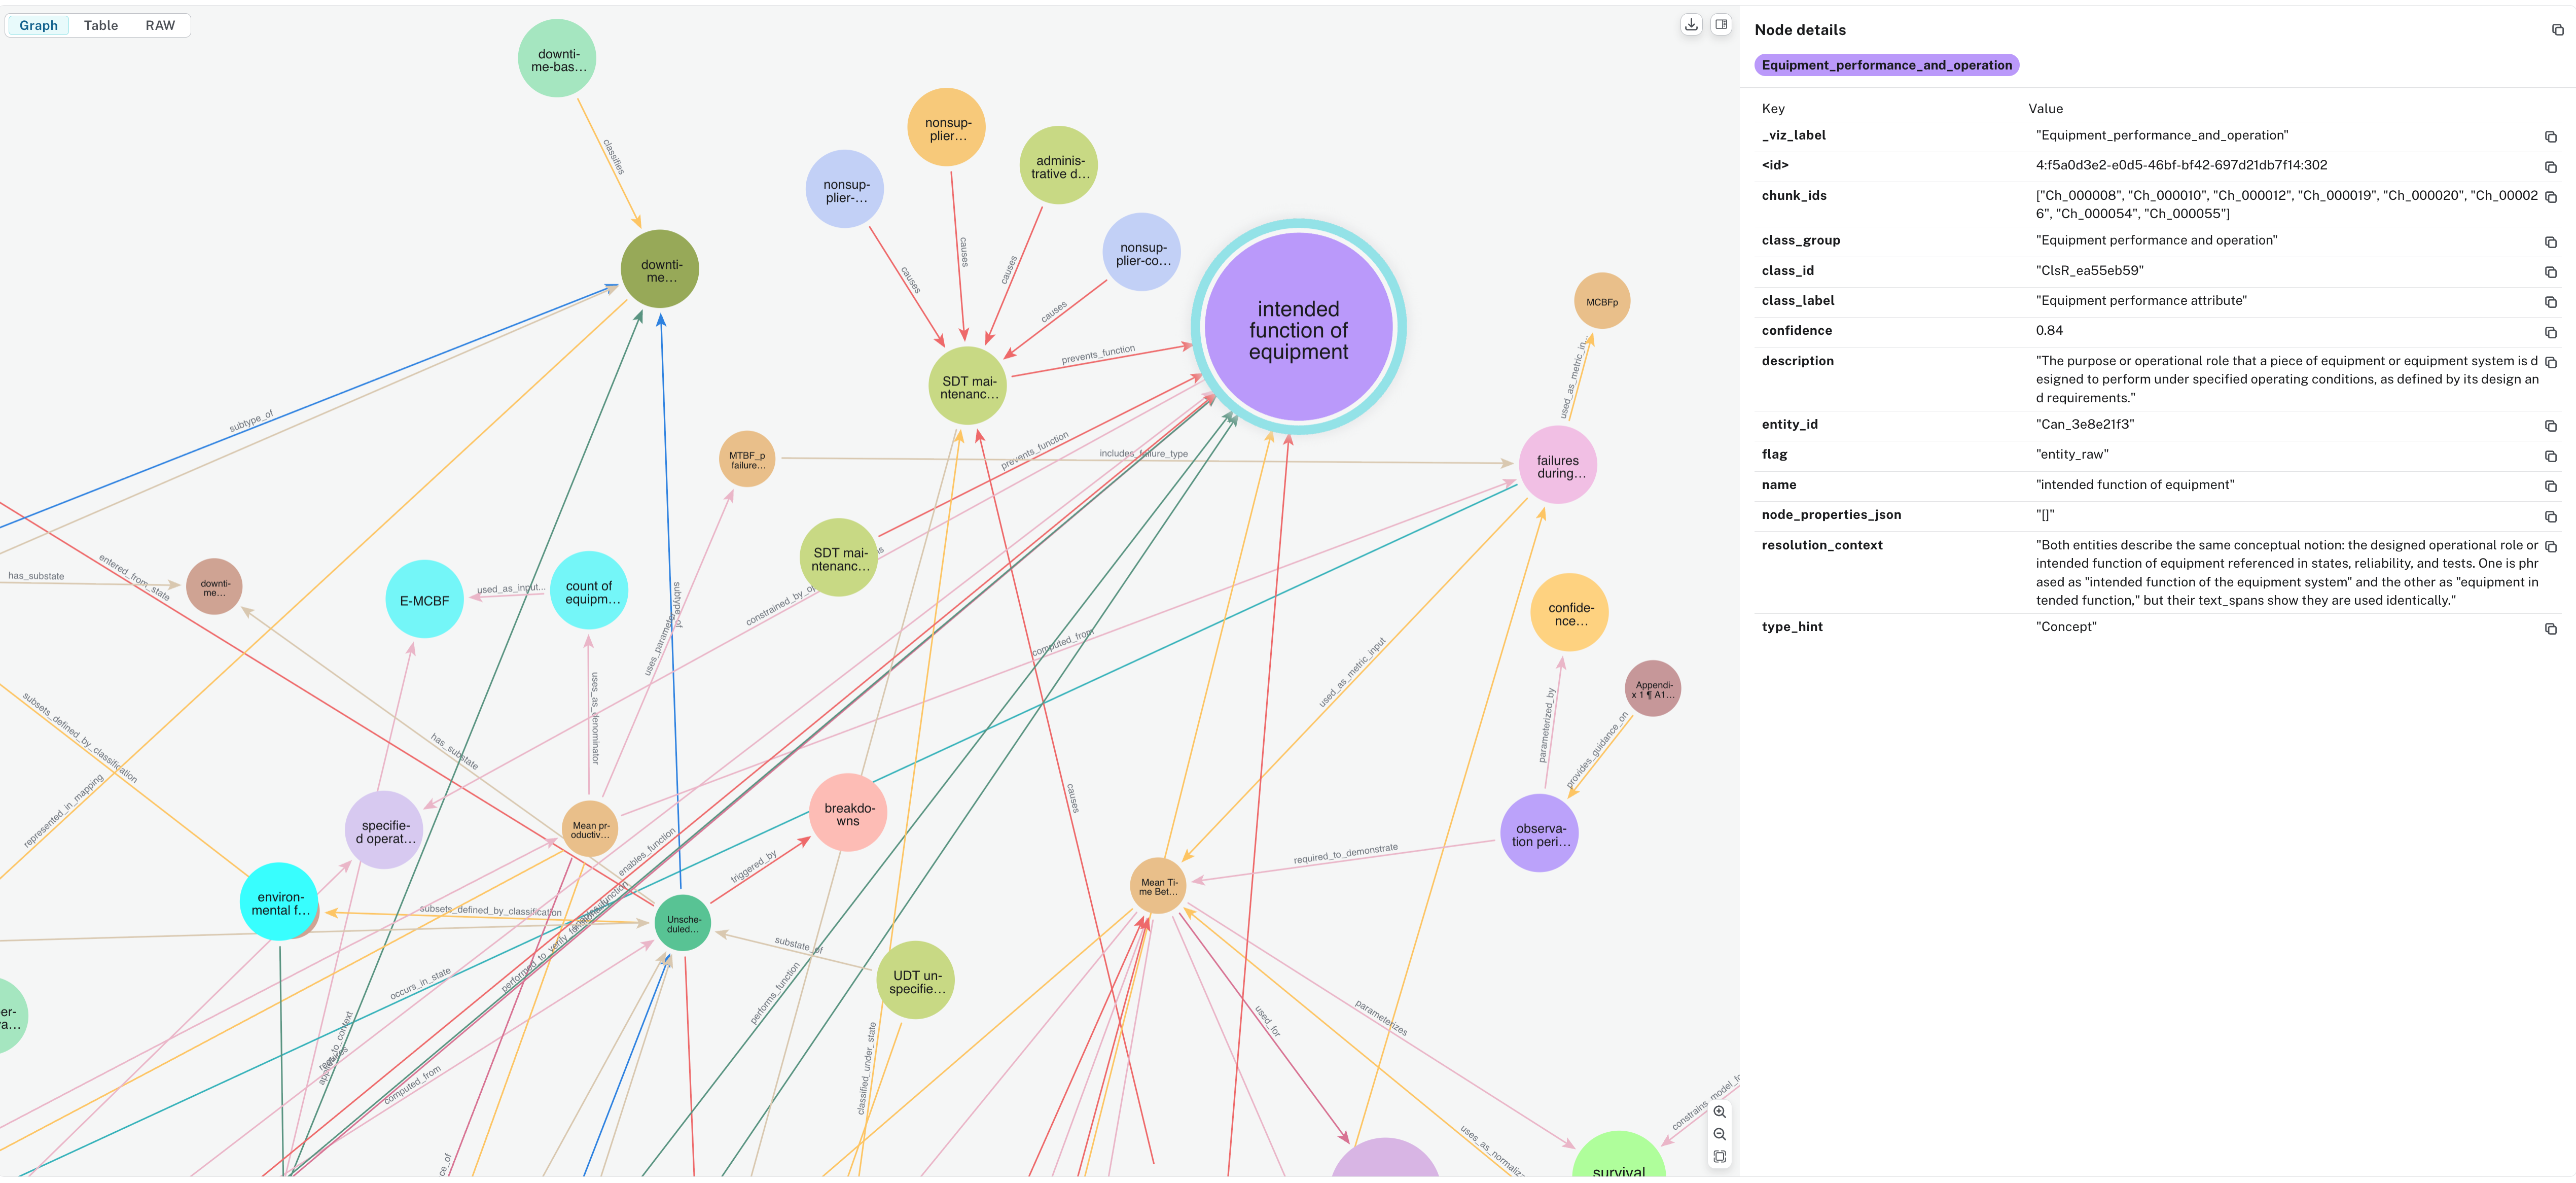
Task: Select the Unscheduled… green node
Action: click(683, 923)
